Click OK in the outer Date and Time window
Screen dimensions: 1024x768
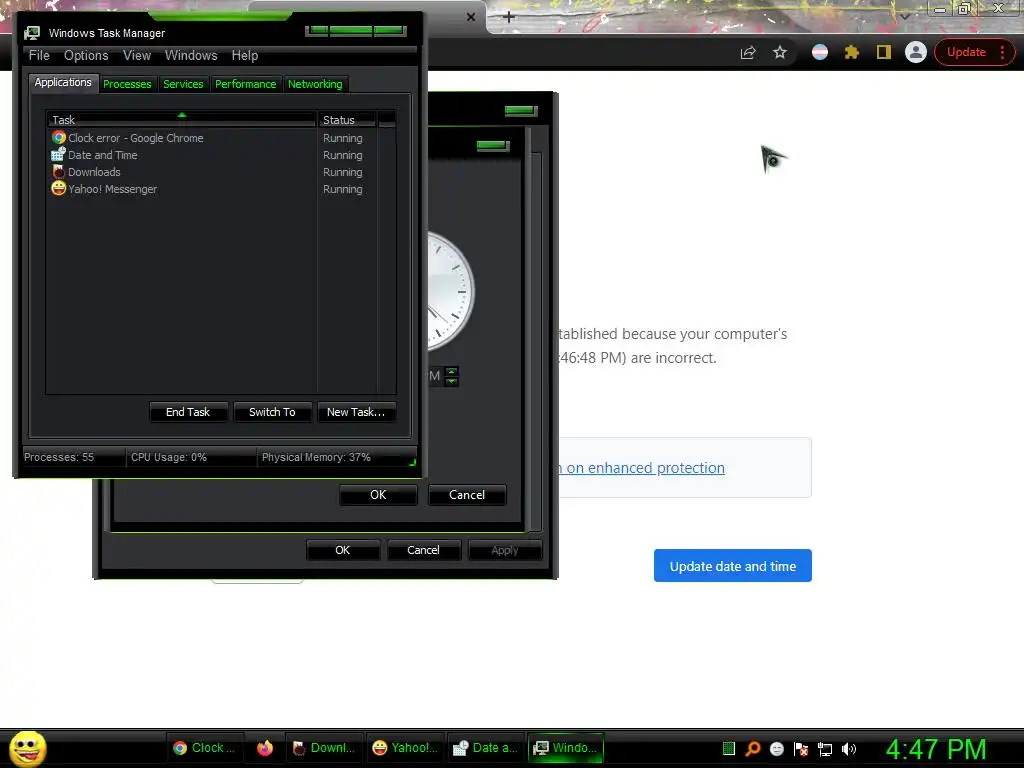coord(343,550)
